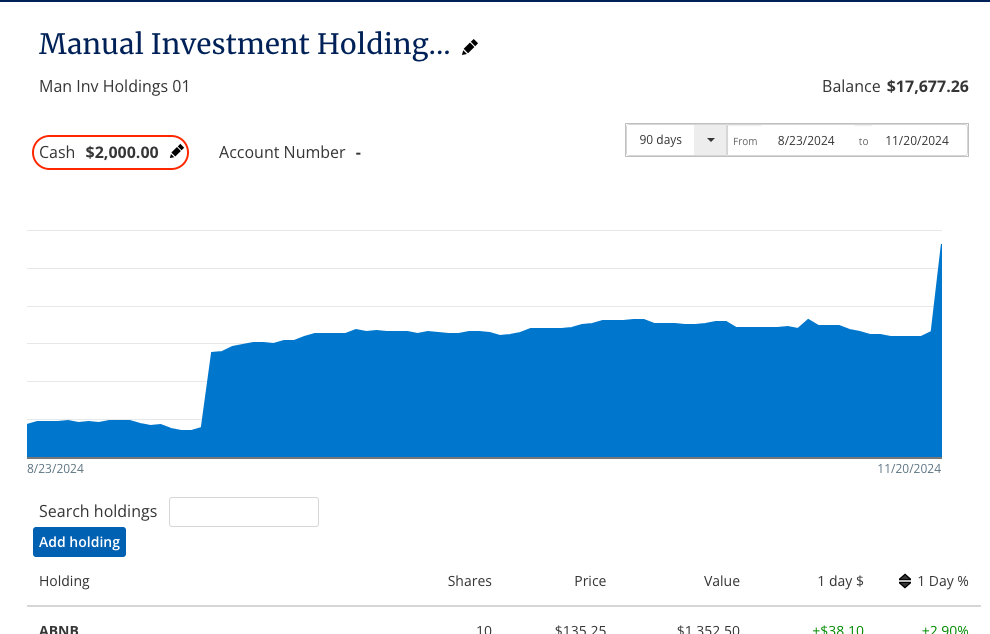Open the 90 days range dropdown arrow

tap(710, 140)
